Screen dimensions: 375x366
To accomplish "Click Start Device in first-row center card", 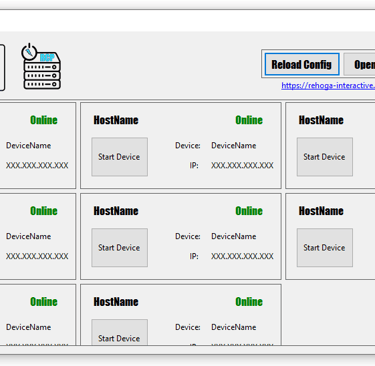I will click(x=119, y=157).
